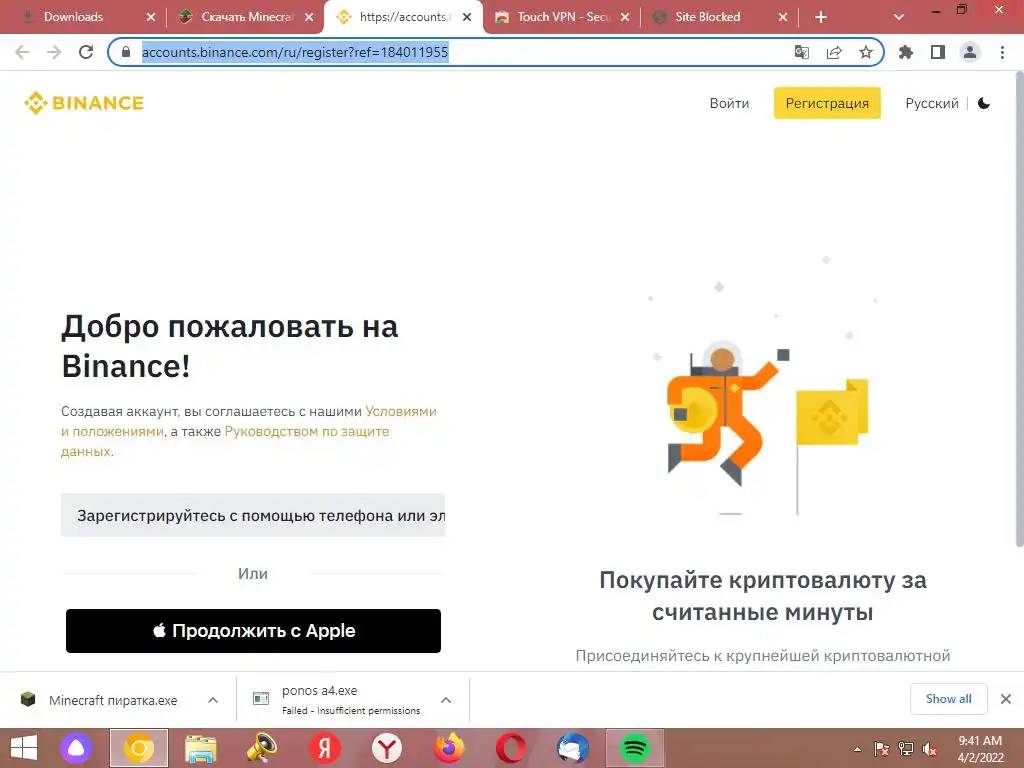Click the Chrome icon in the taskbar
This screenshot has height=768, width=1024.
(x=138, y=748)
